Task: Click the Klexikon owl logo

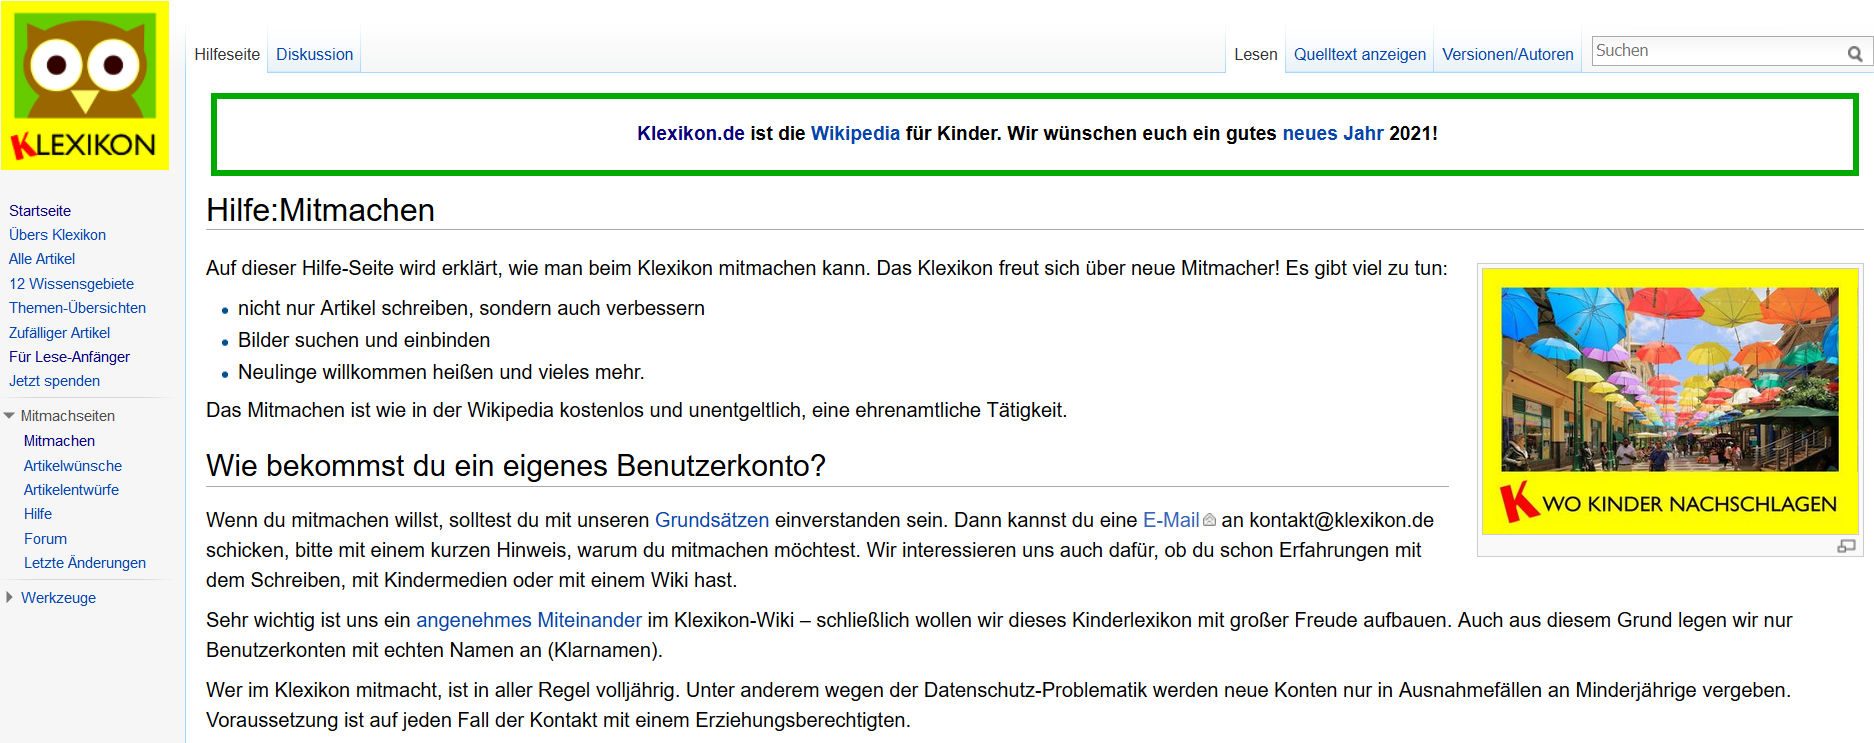Action: (85, 85)
